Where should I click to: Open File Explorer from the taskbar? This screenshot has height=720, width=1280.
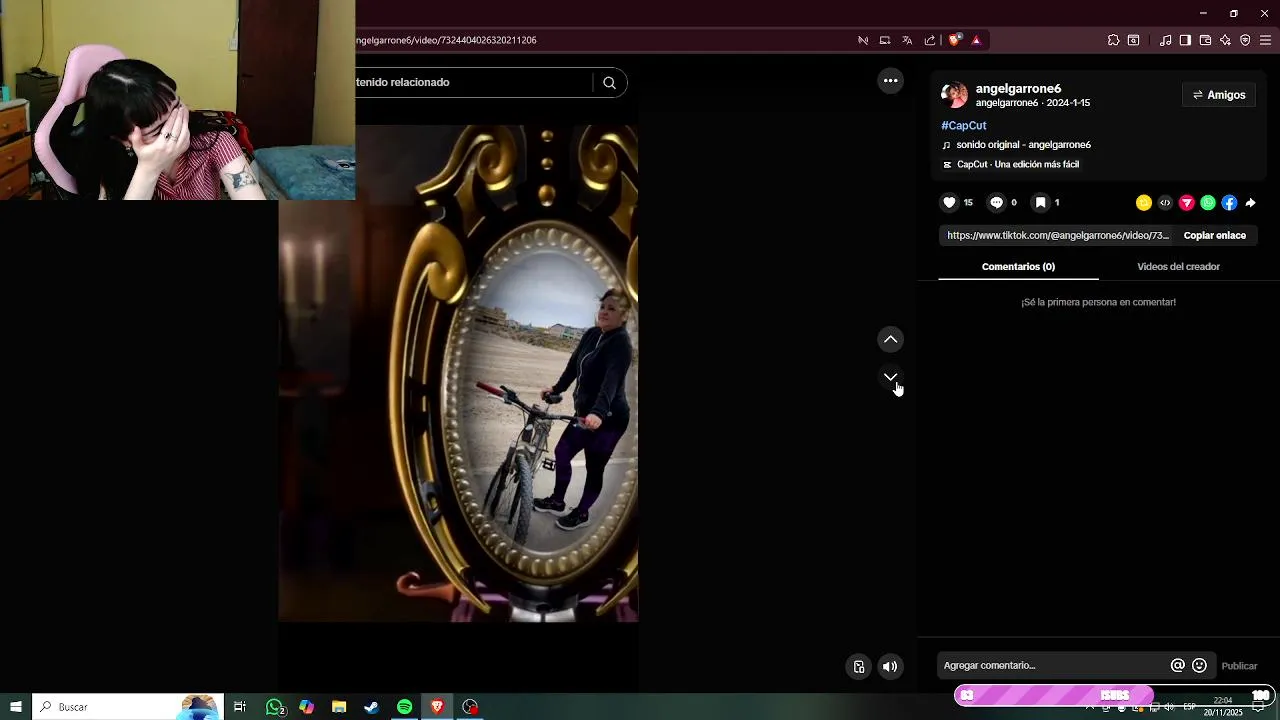[339, 707]
